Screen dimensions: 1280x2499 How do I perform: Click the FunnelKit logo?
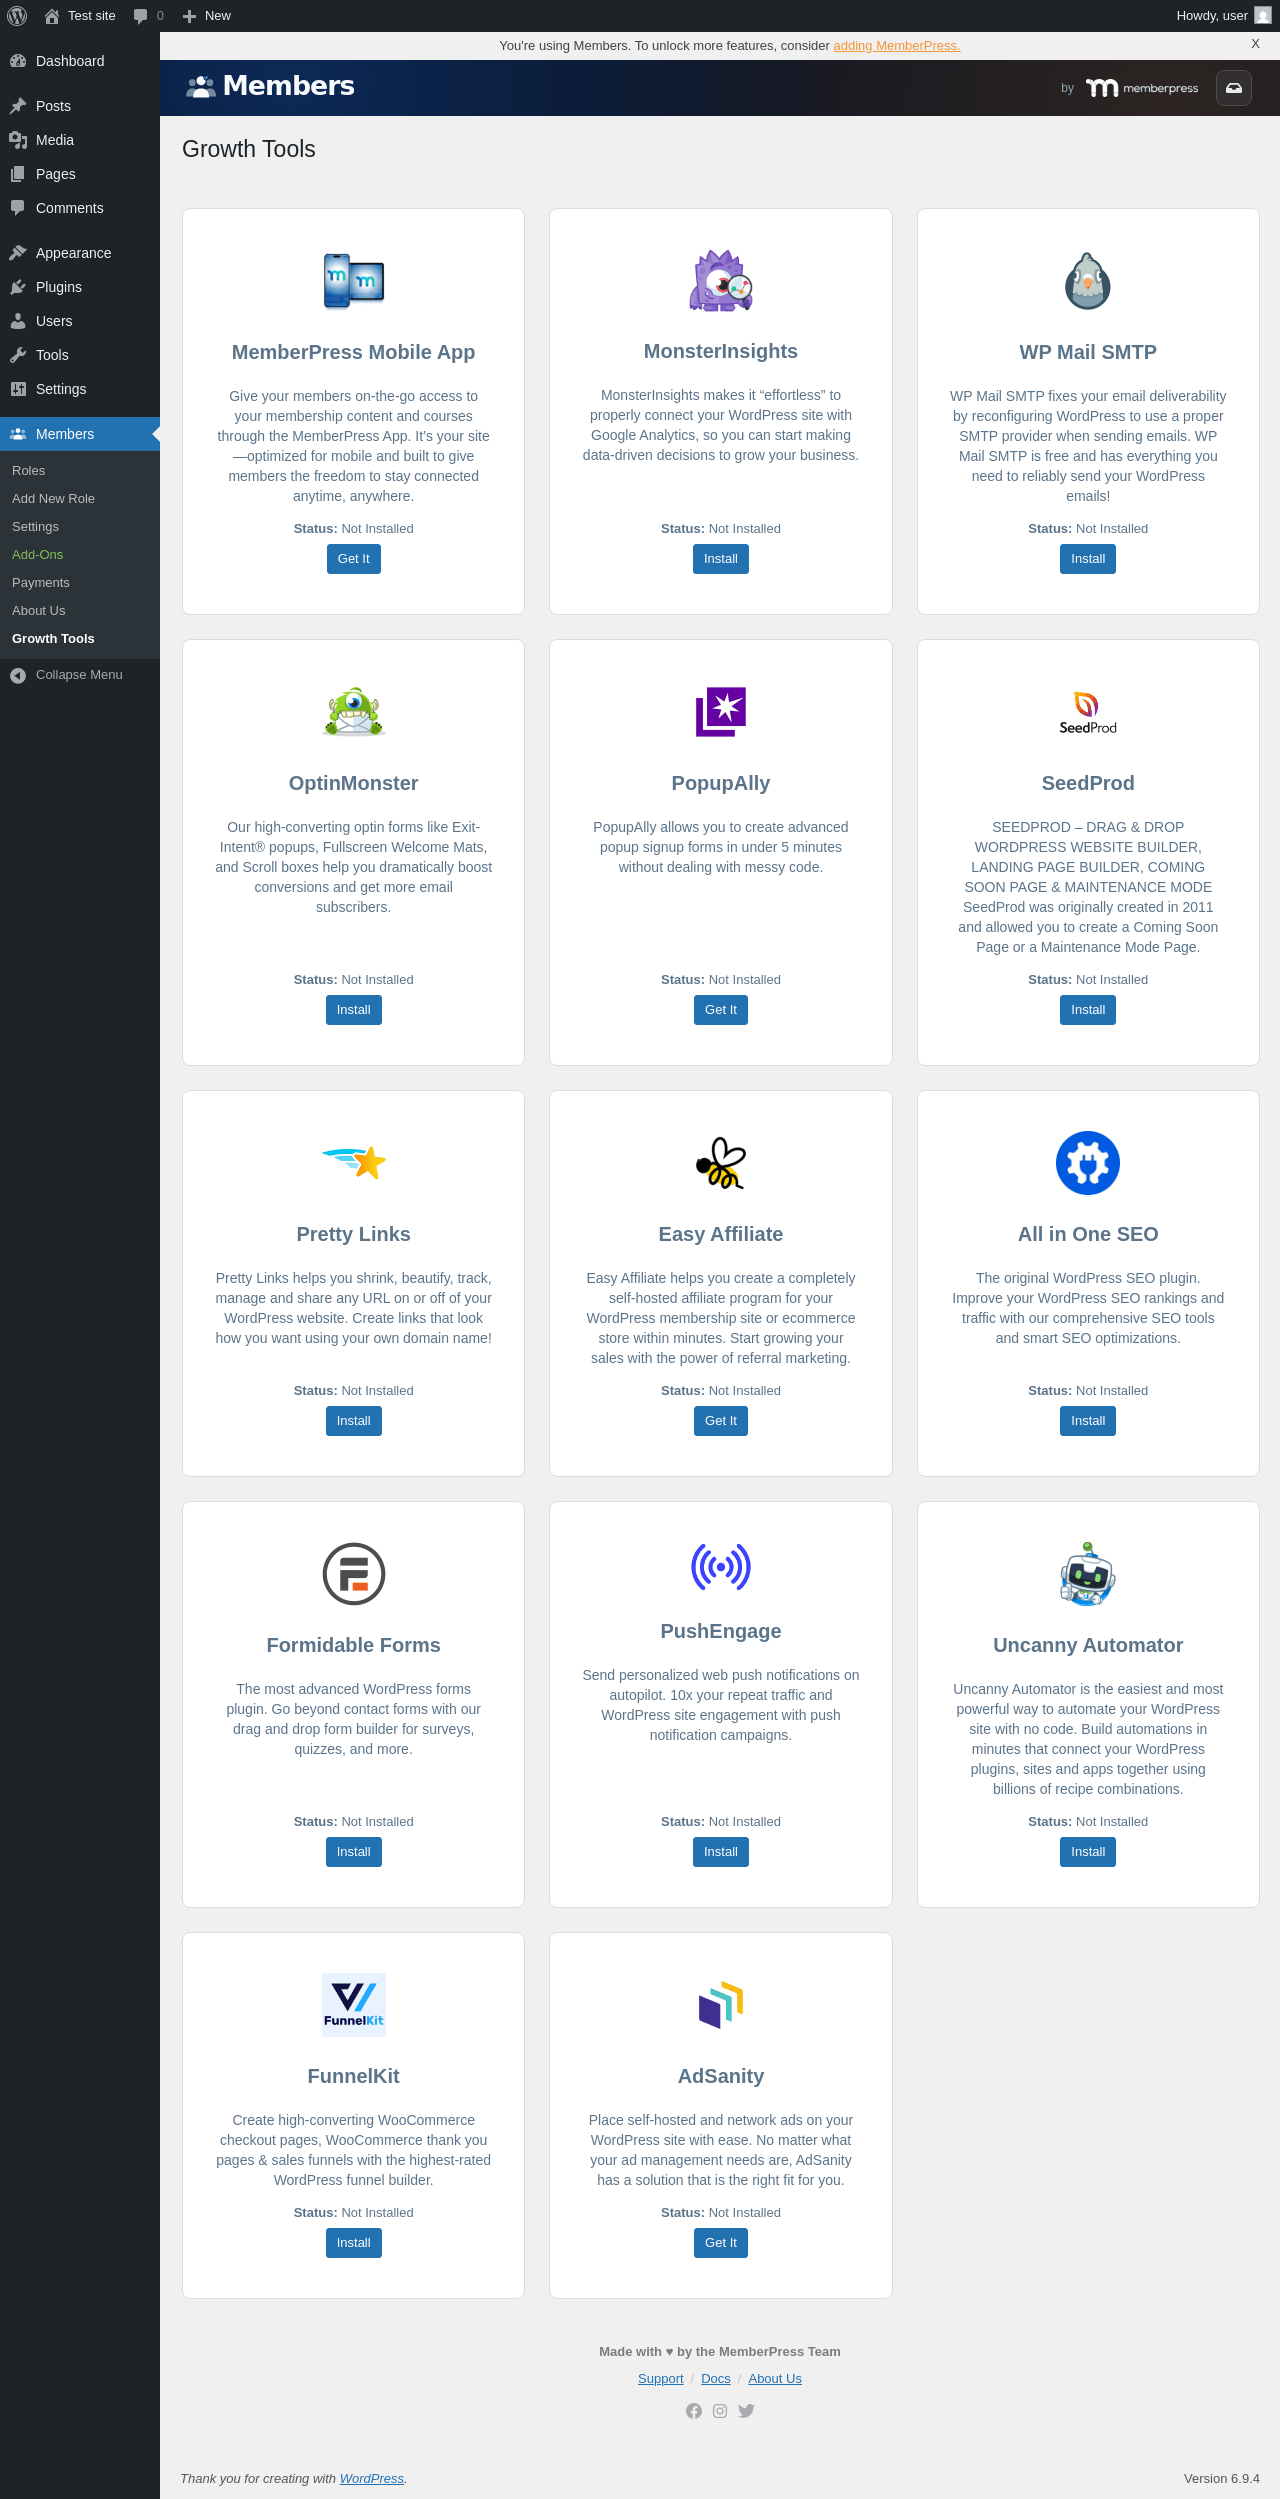coord(354,2005)
